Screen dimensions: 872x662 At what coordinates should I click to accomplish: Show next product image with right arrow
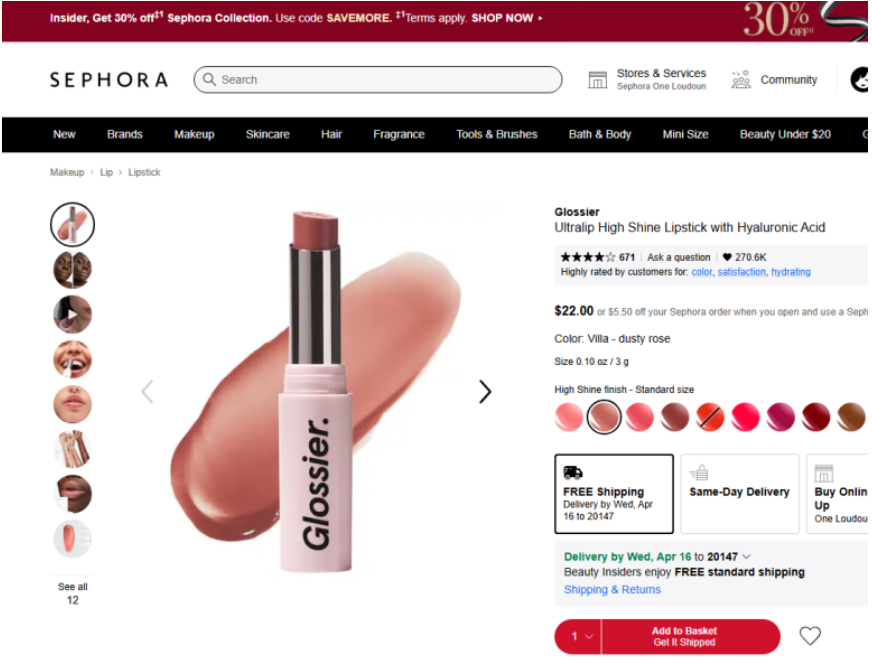pos(485,392)
